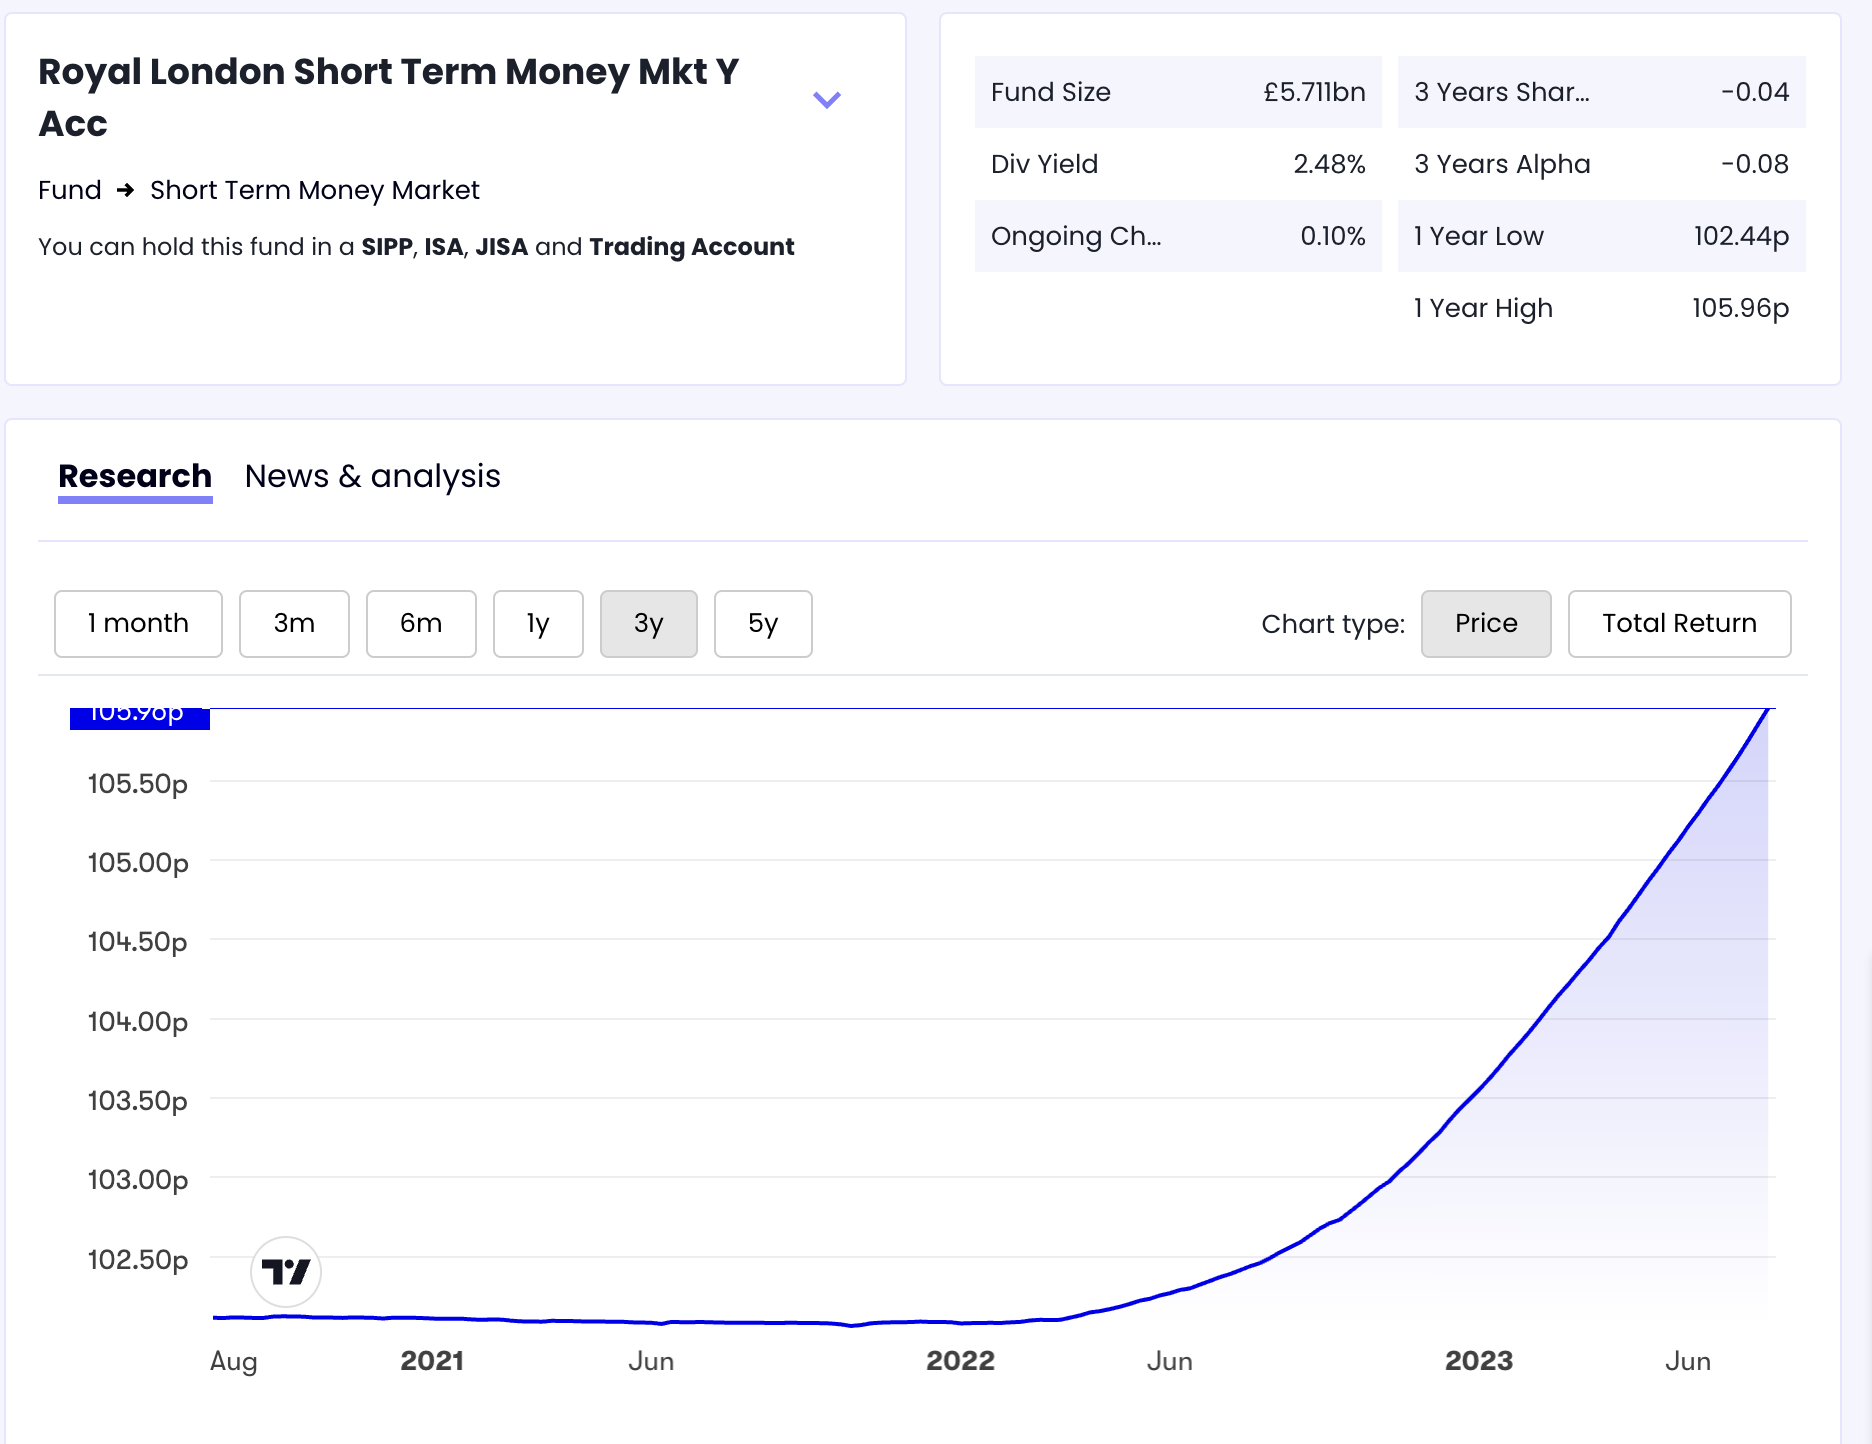Set chart type to Price
The width and height of the screenshot is (1872, 1444).
point(1486,623)
